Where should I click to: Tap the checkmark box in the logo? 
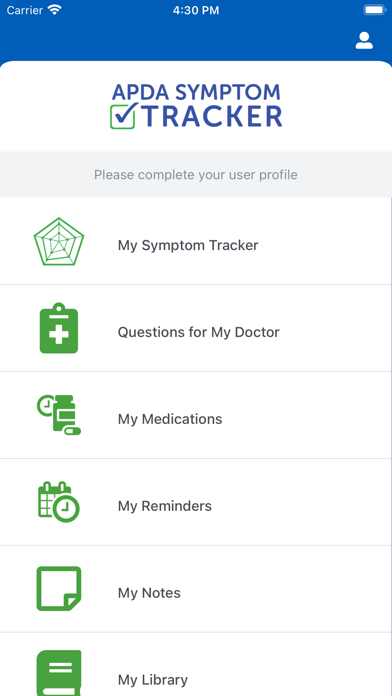pos(124,115)
